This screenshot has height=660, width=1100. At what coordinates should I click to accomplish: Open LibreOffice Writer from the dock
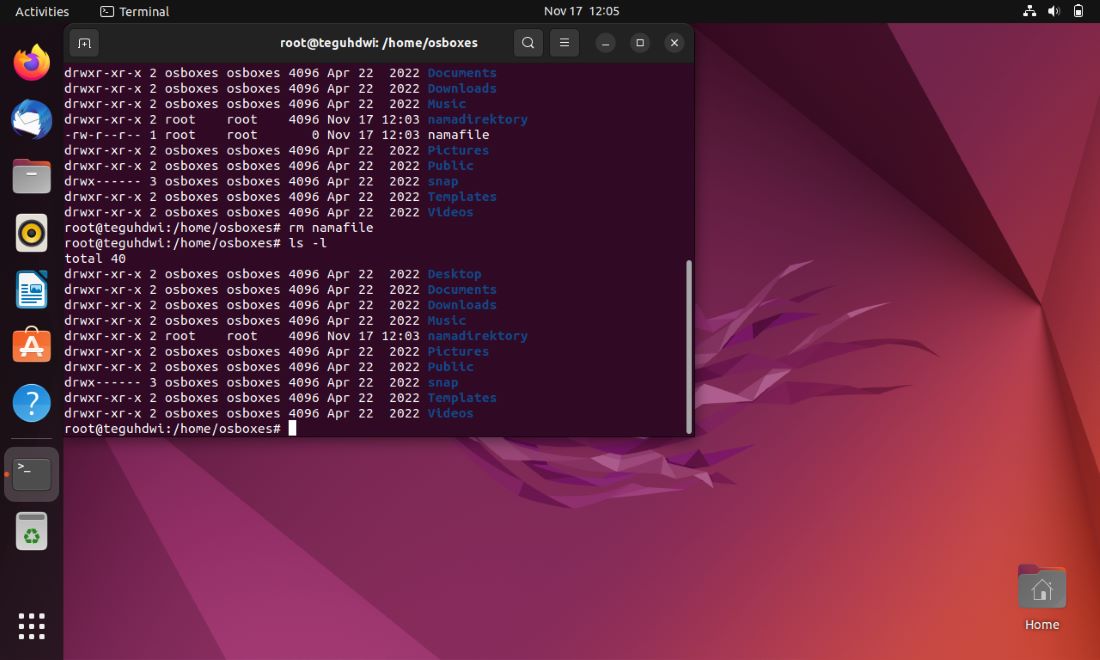[32, 289]
